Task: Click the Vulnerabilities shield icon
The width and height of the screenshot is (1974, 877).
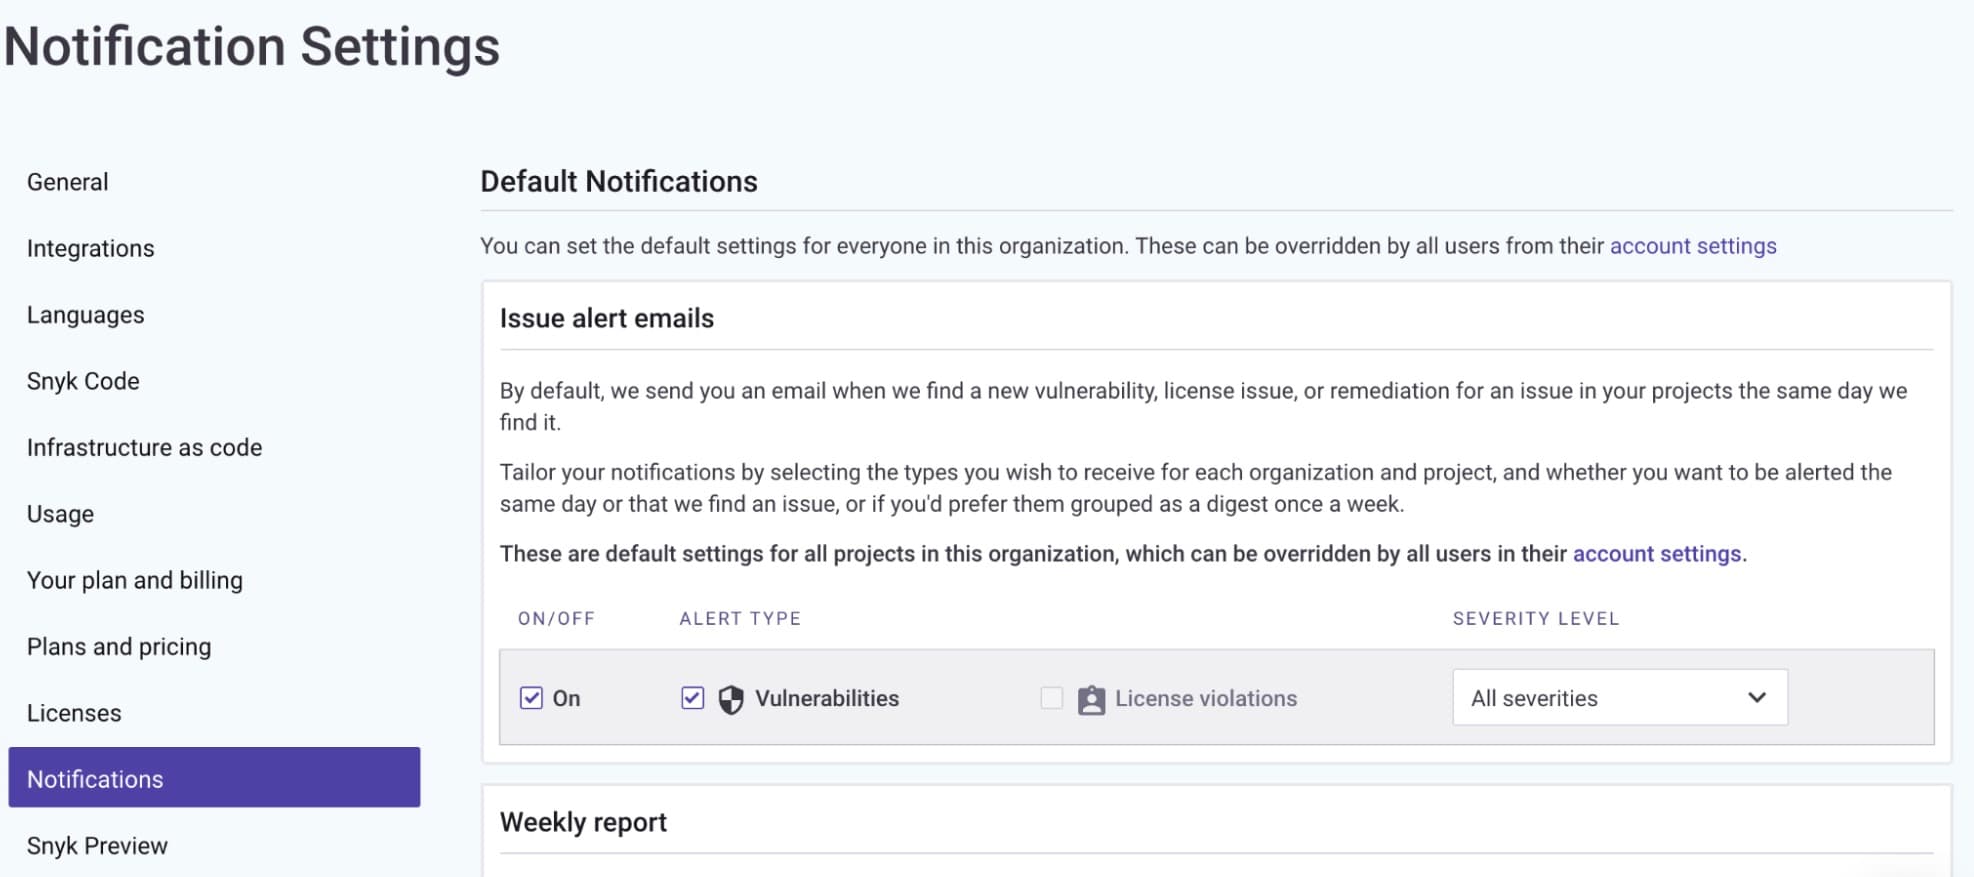Action: point(731,699)
